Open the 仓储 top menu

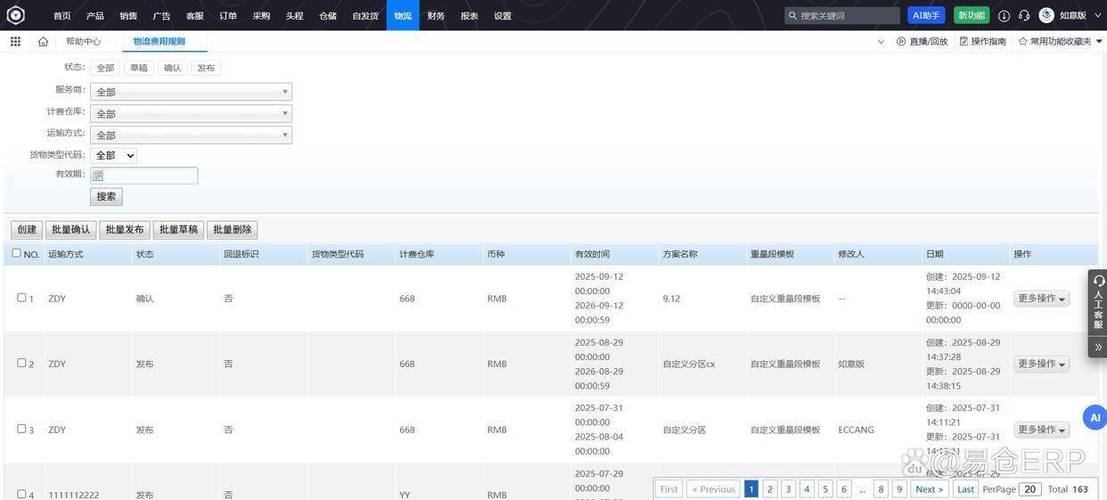click(x=328, y=16)
